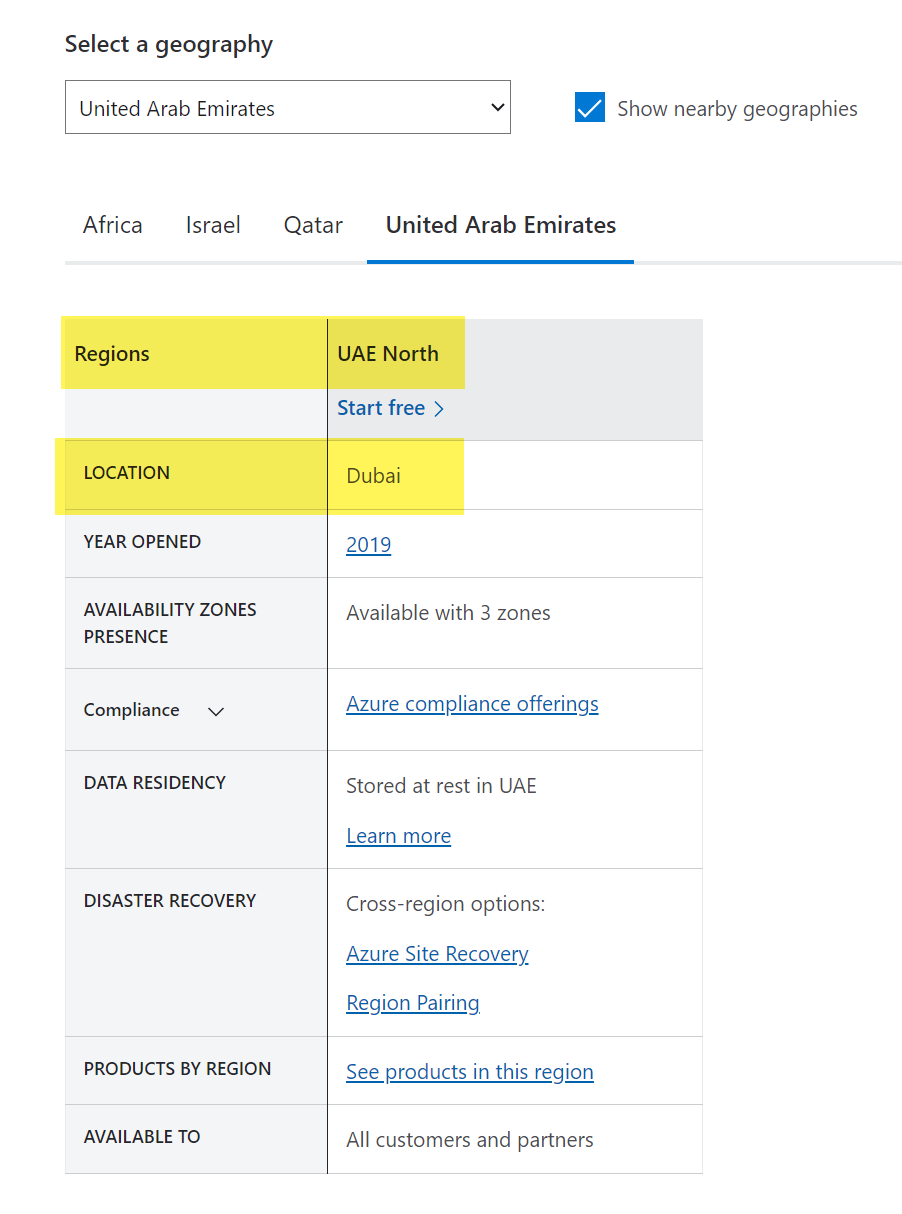Click See products in this region
The width and height of the screenshot is (902, 1214).
470,1072
